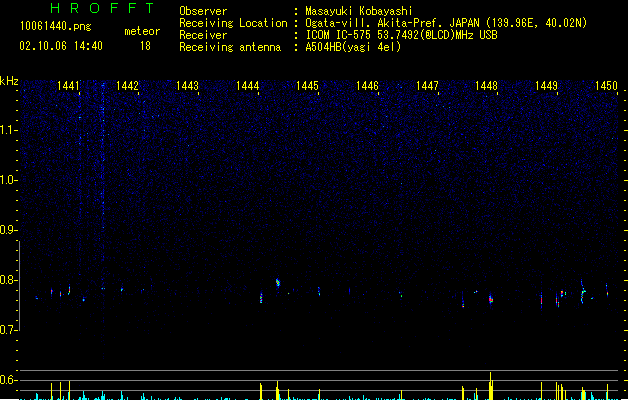
Task: Click the Receiving antenna label
Action: (x=230, y=47)
